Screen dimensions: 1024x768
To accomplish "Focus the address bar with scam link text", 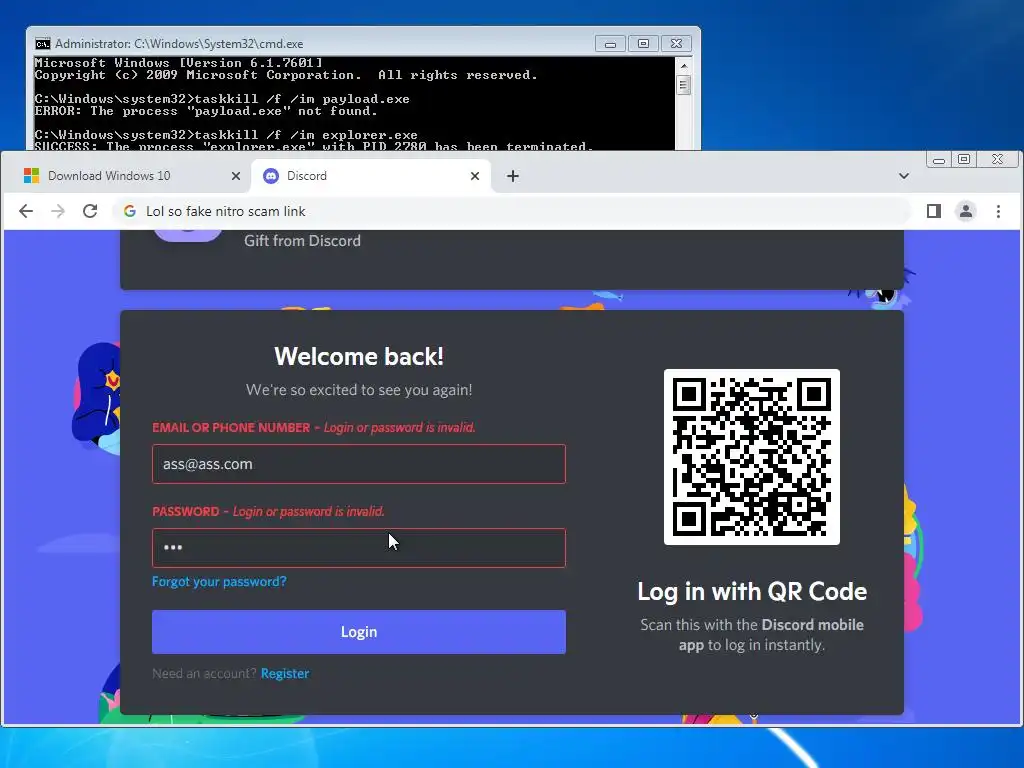I will tap(511, 211).
